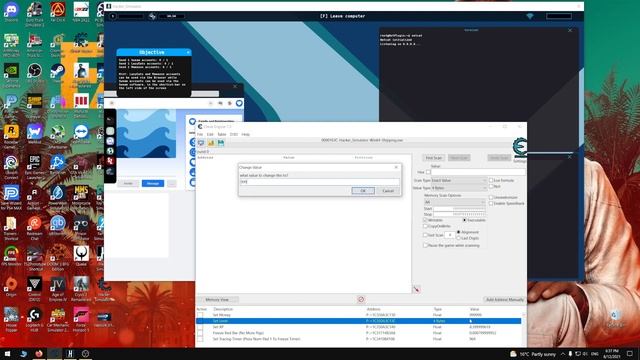Select the Last Digits radio button
Viewport: 640px width, 360px height.
coord(458,238)
